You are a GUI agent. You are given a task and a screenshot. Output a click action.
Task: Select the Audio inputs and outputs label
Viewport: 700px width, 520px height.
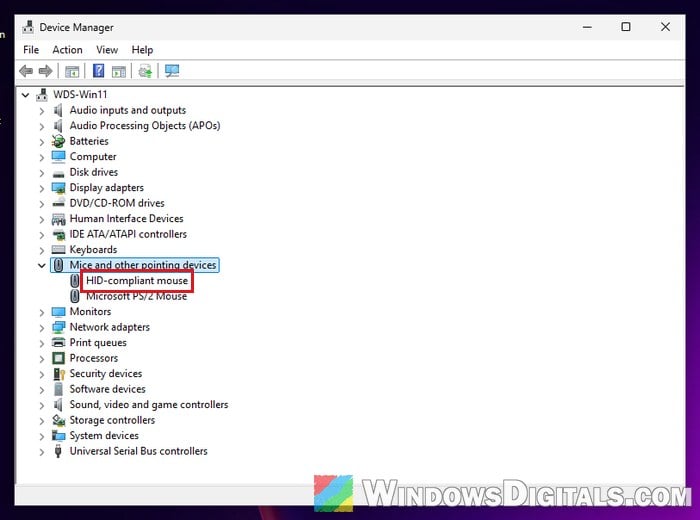tap(128, 110)
